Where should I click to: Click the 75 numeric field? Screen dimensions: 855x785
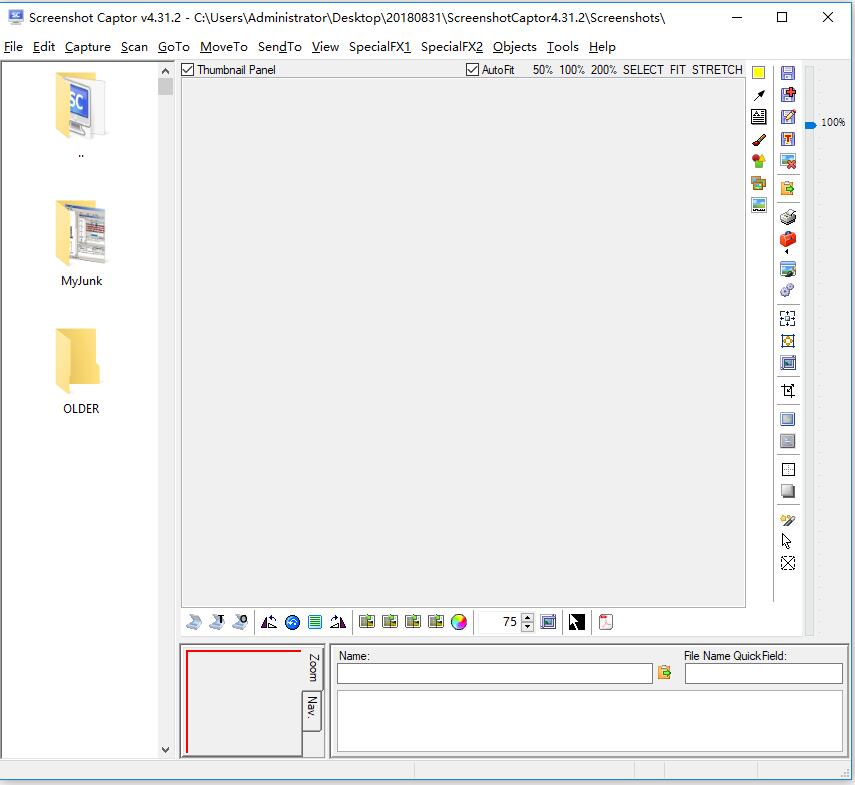click(x=499, y=622)
